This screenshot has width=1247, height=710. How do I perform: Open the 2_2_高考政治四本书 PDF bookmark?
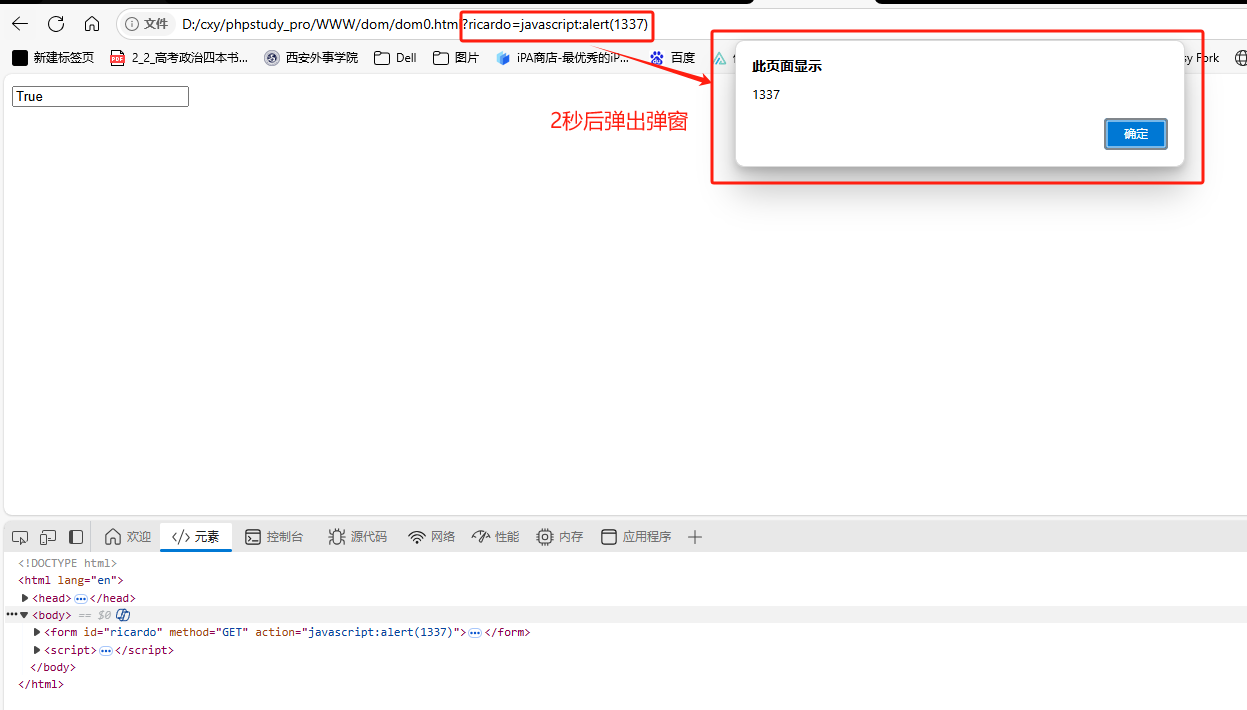click(x=179, y=58)
